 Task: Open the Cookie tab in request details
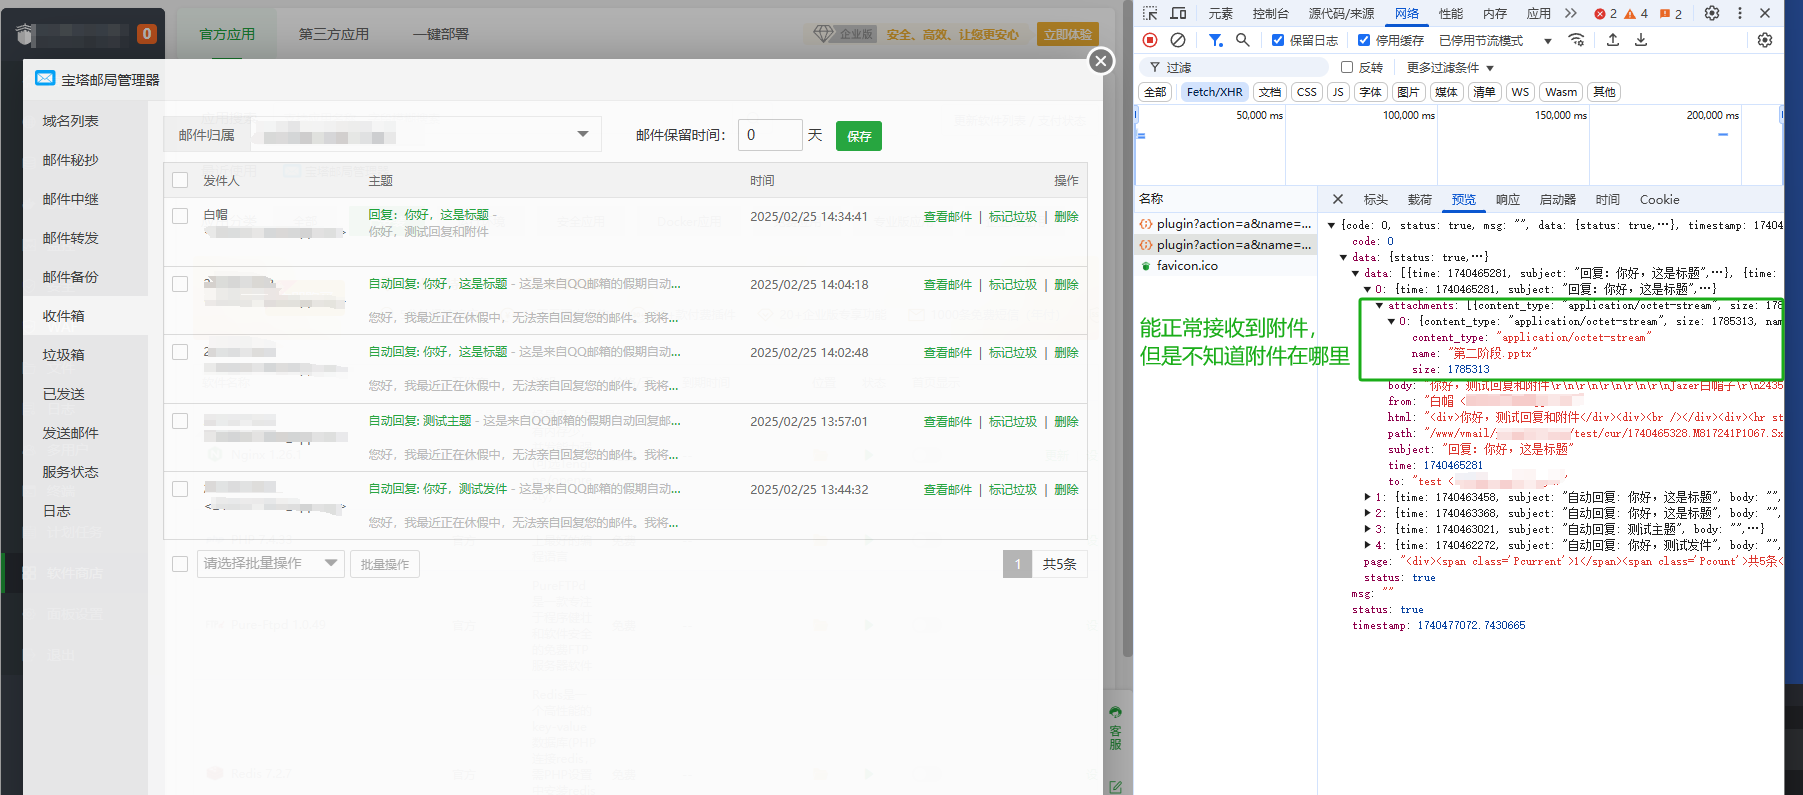click(x=1659, y=199)
